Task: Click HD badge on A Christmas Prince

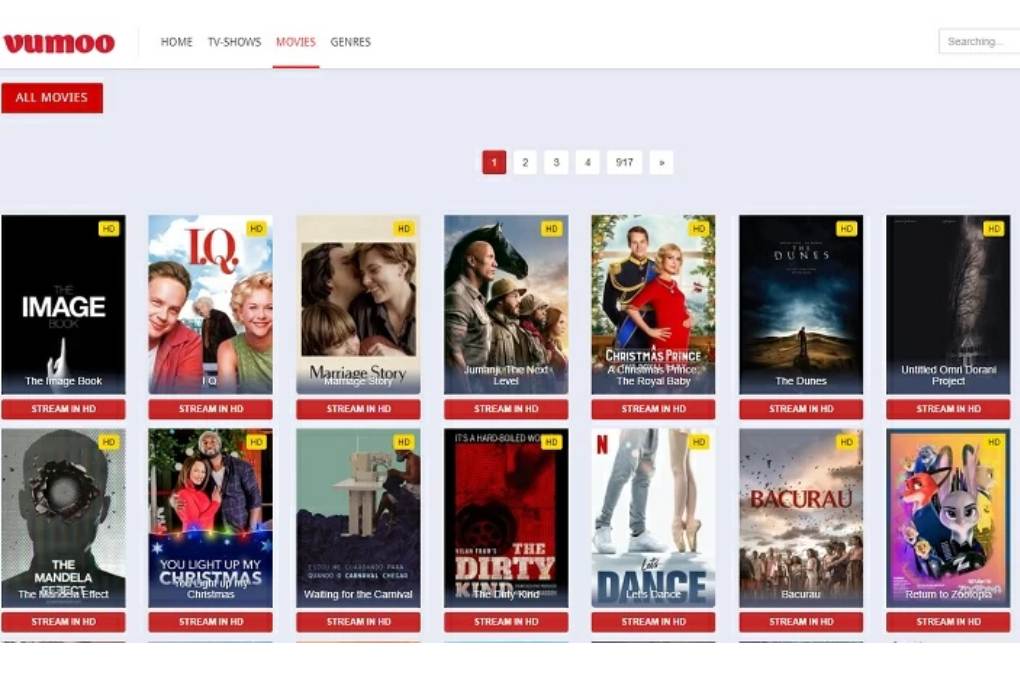Action: tap(699, 229)
